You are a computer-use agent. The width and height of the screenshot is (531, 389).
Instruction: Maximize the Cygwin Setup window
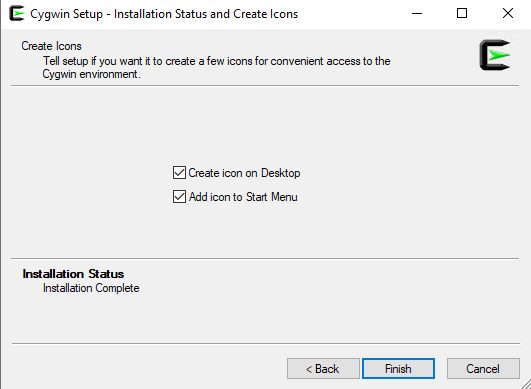[x=462, y=14]
